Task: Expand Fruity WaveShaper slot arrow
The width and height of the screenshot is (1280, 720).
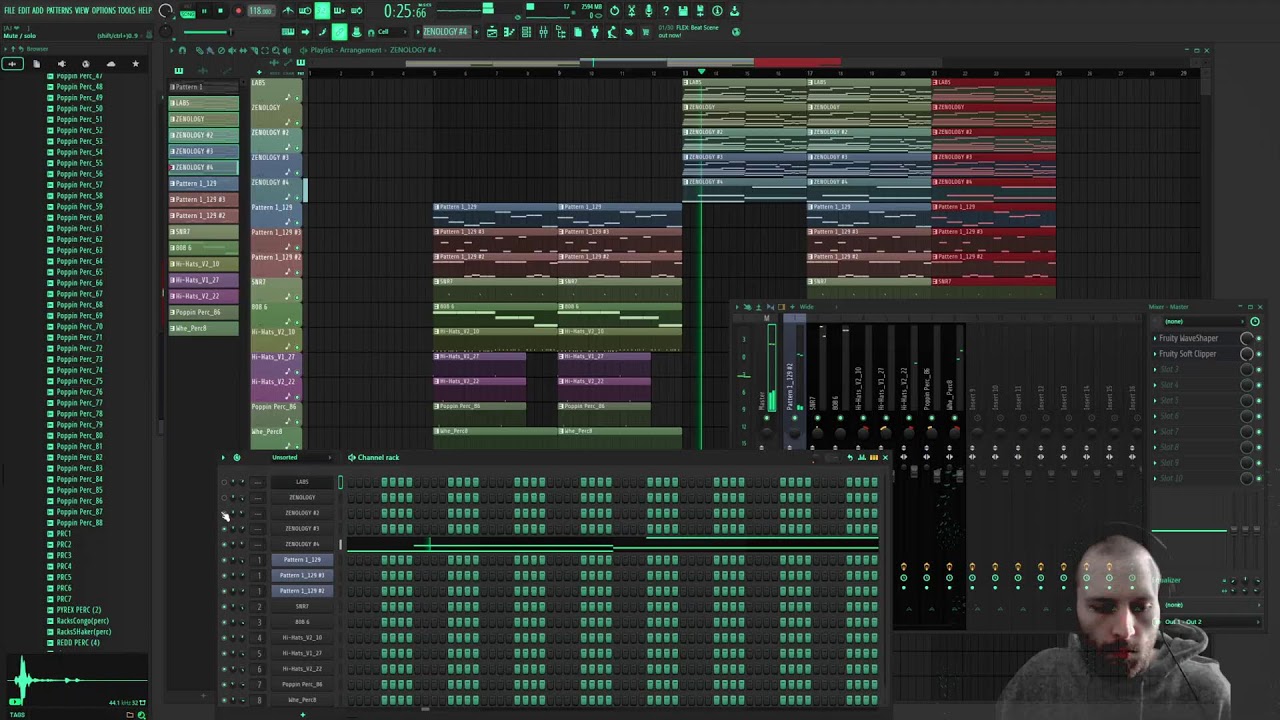Action: [1155, 338]
